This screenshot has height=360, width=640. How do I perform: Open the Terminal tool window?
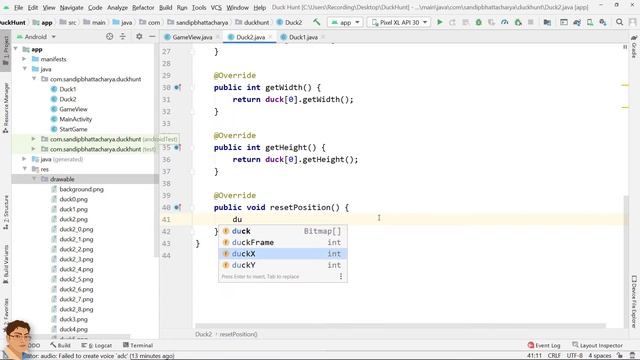tap(138, 345)
